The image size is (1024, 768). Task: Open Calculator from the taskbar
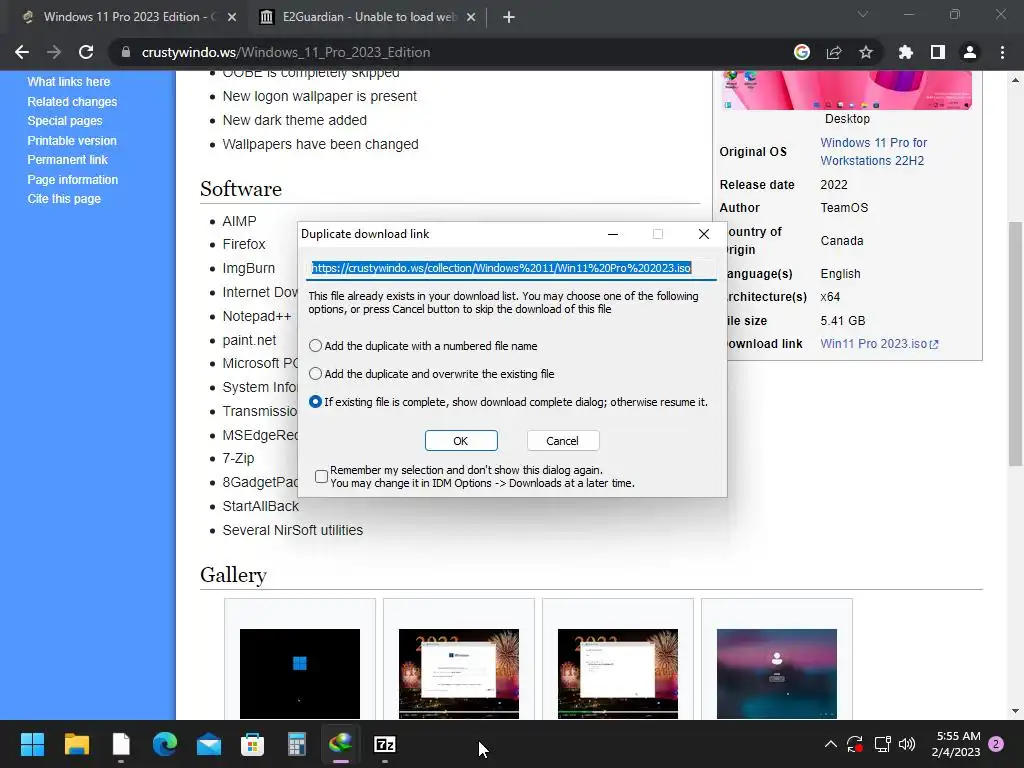[x=296, y=744]
